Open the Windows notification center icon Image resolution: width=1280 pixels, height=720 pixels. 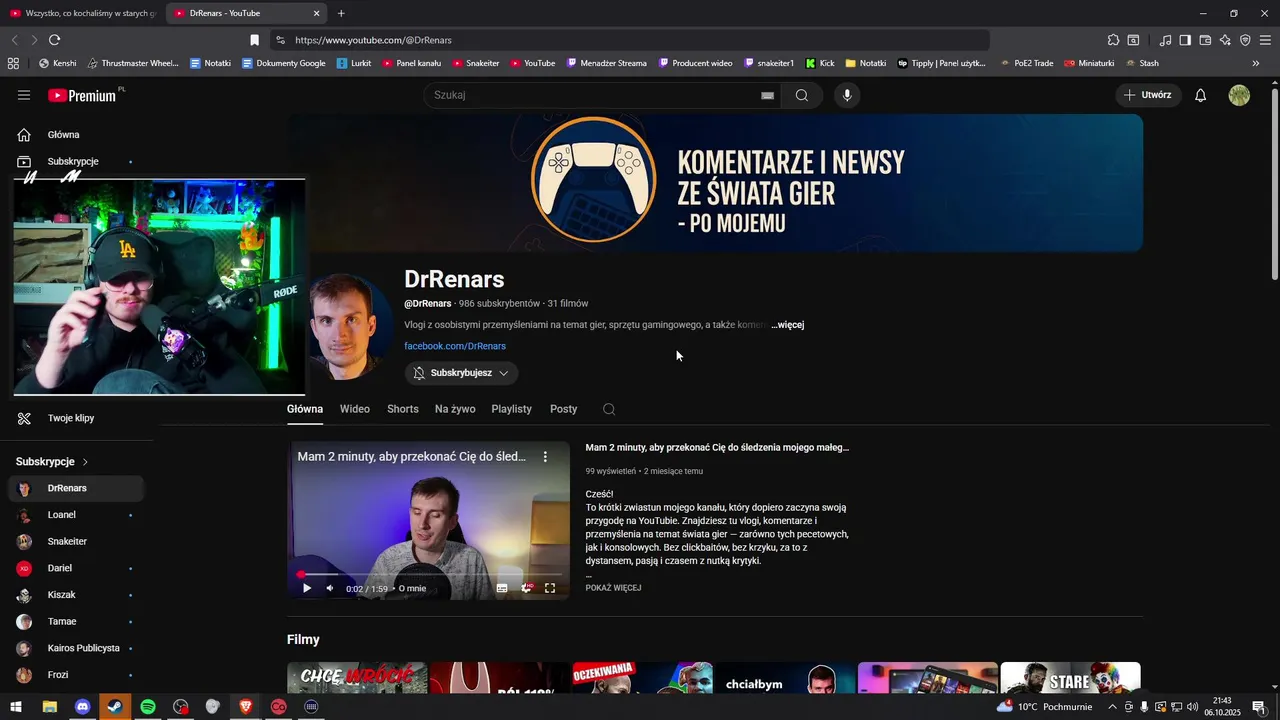[x=1258, y=707]
